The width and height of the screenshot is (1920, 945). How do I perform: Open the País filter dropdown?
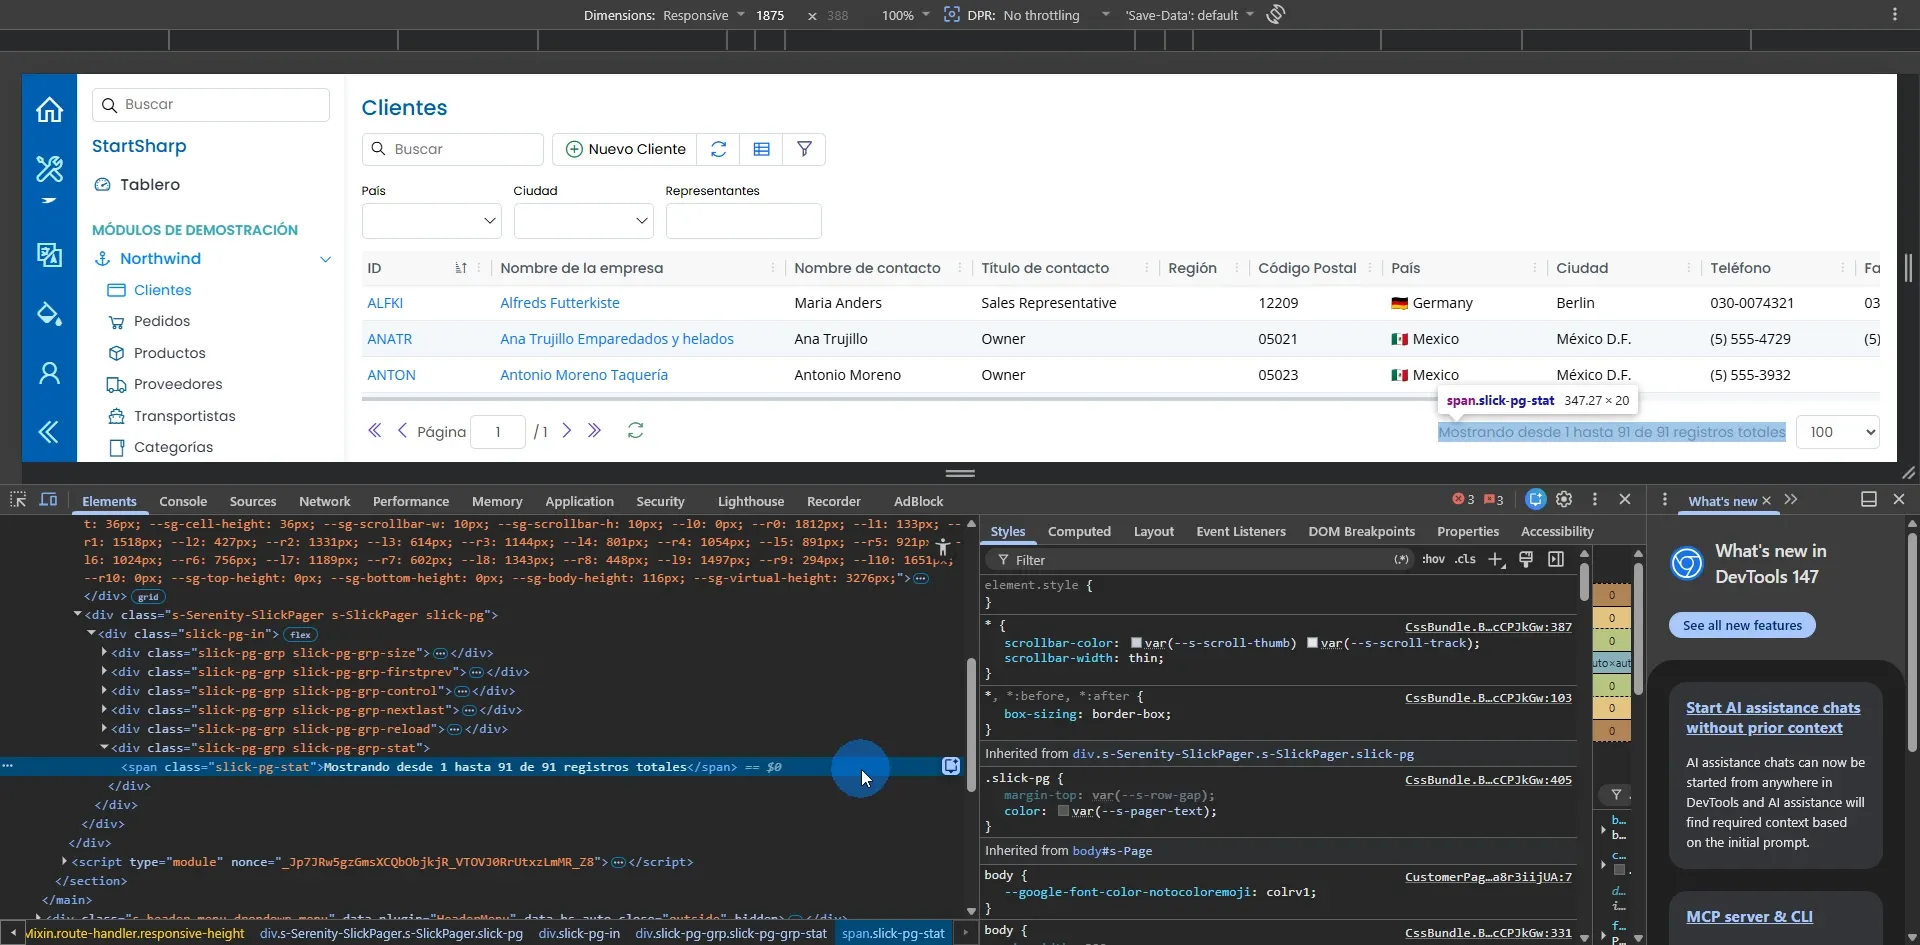tap(431, 221)
